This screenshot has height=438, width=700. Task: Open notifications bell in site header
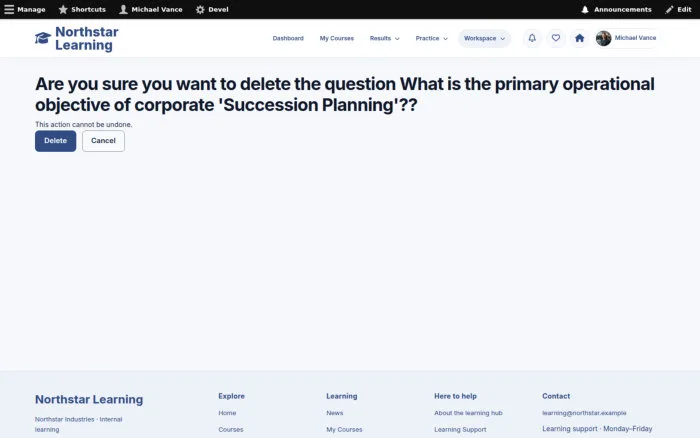coord(532,38)
